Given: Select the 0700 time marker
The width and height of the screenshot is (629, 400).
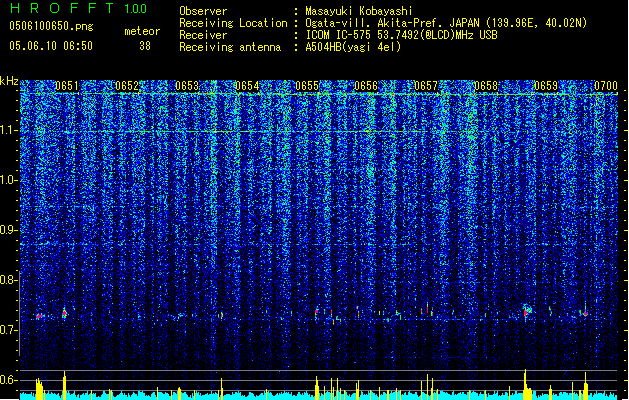Looking at the screenshot, I should point(606,86).
